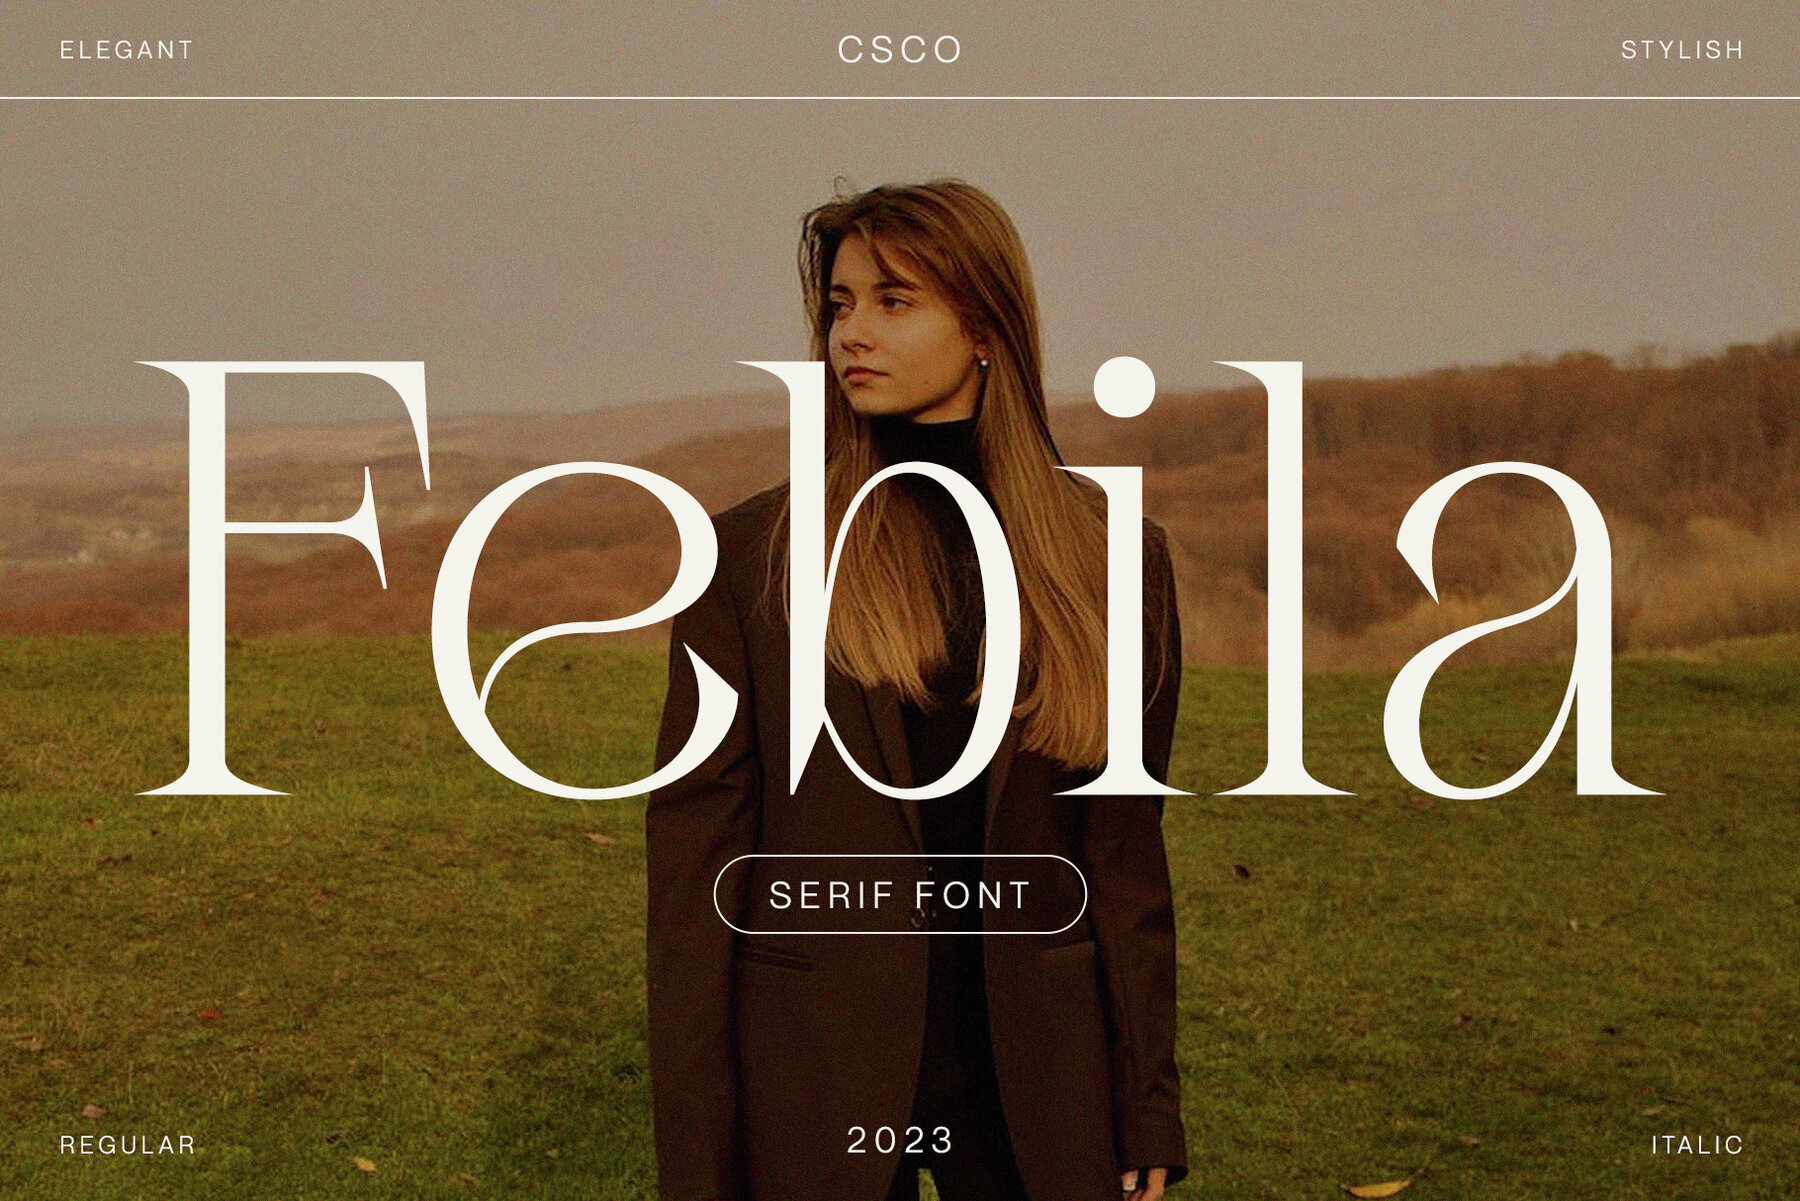Click the 2023 year text
Screen dimensions: 1800x1201
900,1140
